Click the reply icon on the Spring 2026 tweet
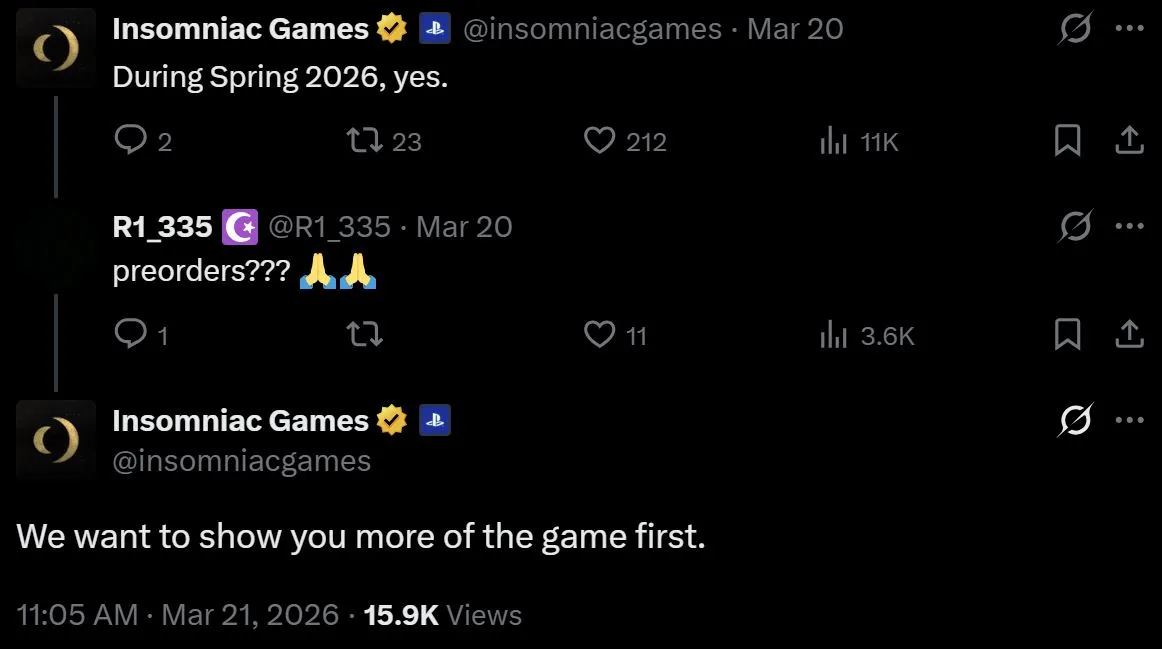1162x649 pixels. (134, 141)
